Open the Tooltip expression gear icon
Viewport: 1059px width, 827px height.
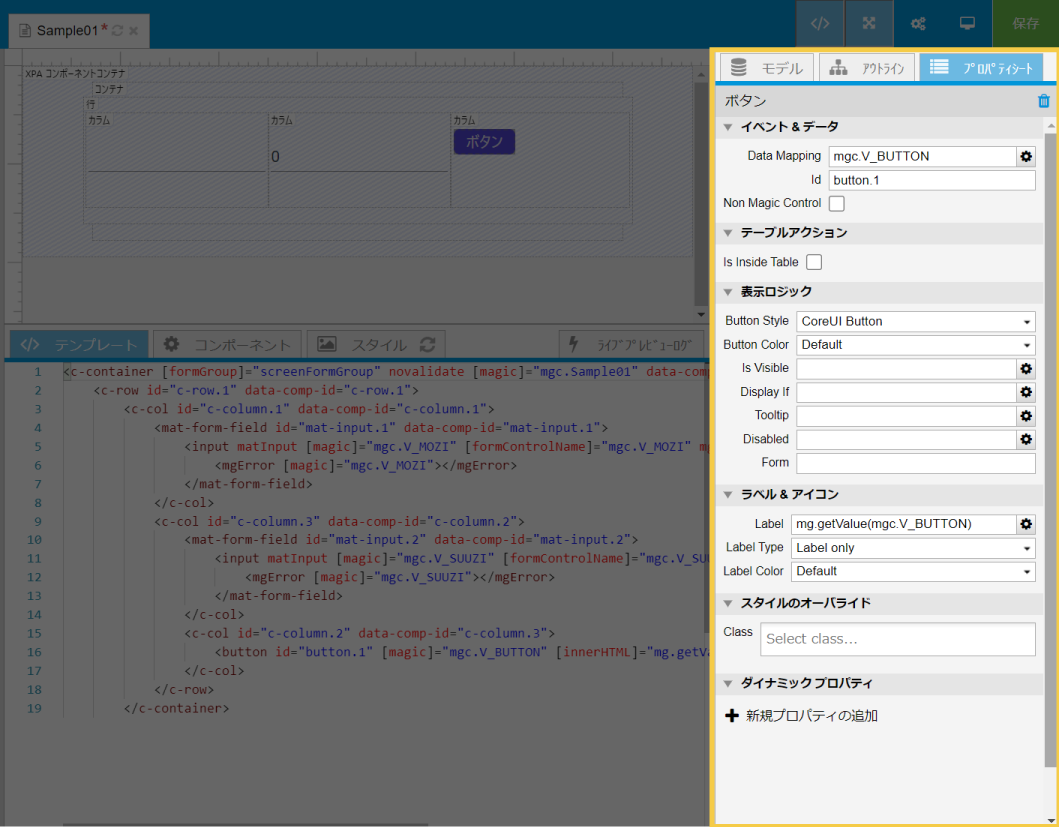[1026, 415]
